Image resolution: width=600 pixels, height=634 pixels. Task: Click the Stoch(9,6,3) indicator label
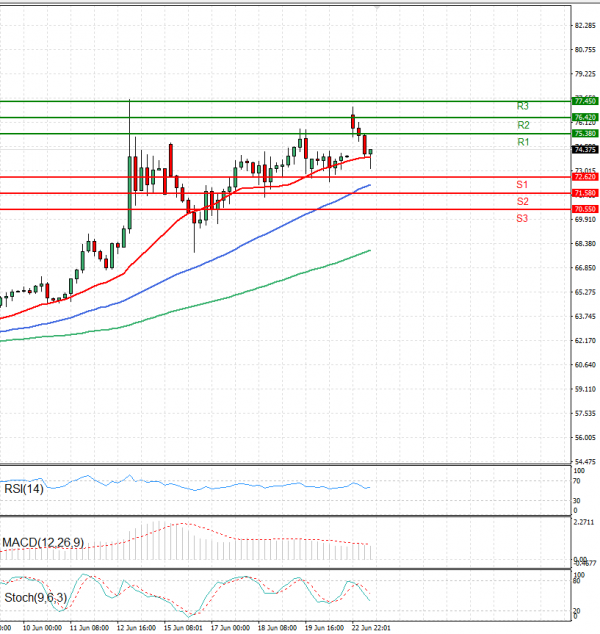[x=36, y=598]
